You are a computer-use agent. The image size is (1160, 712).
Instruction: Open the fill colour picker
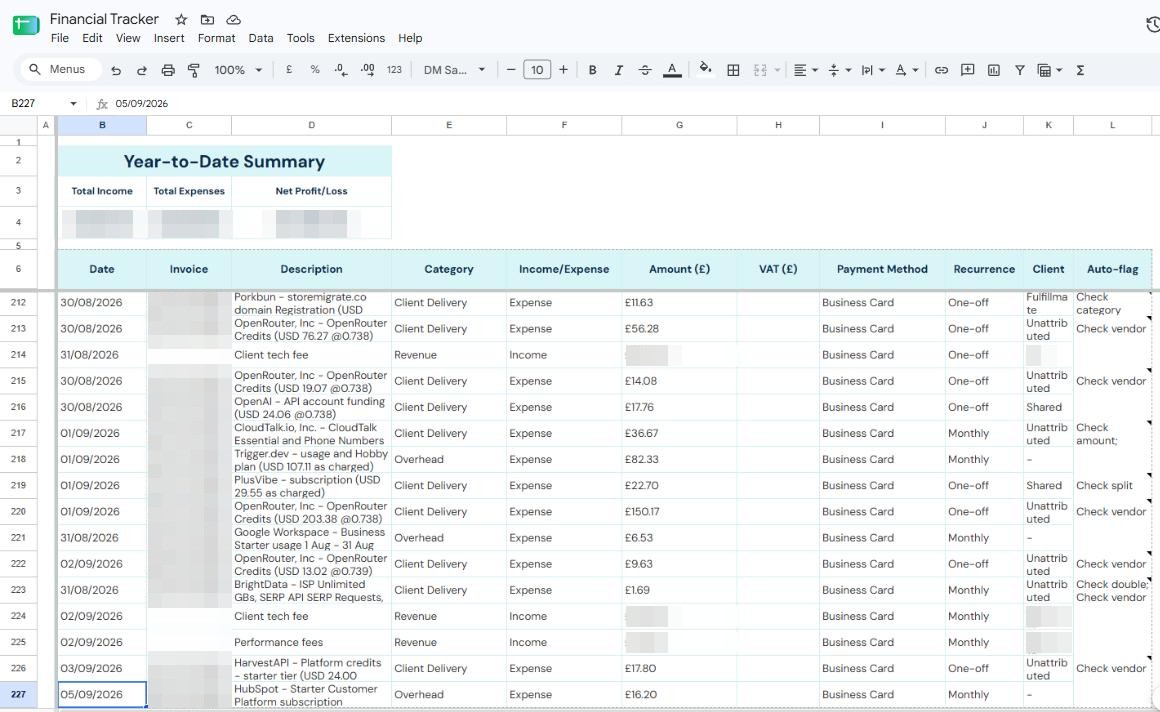point(705,69)
